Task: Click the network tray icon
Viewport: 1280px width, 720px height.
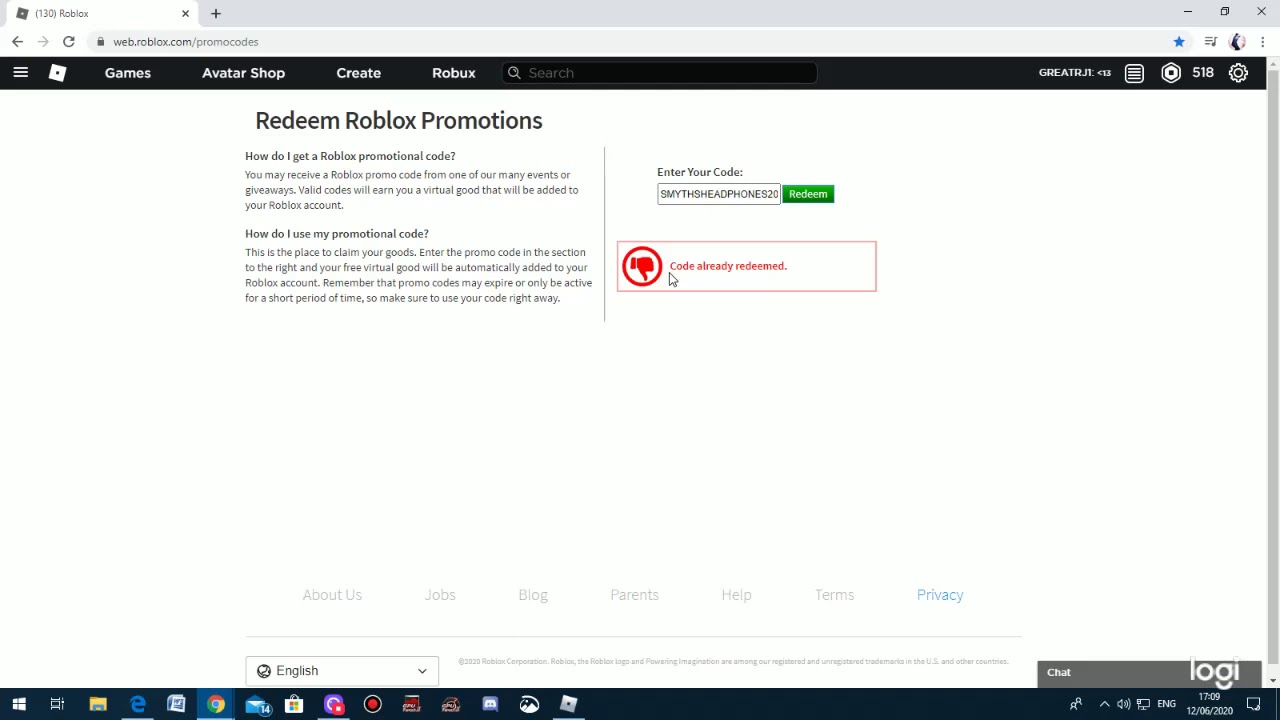Action: point(1143,704)
